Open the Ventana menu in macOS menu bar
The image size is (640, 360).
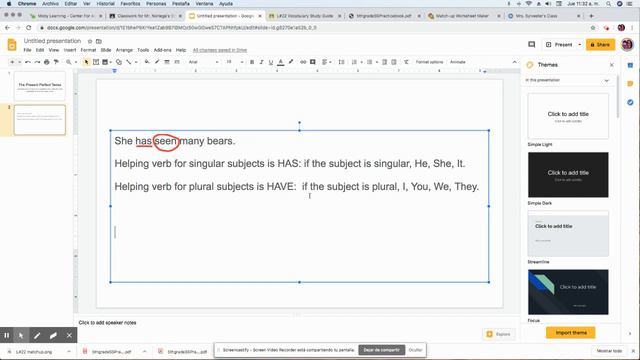coord(204,4)
